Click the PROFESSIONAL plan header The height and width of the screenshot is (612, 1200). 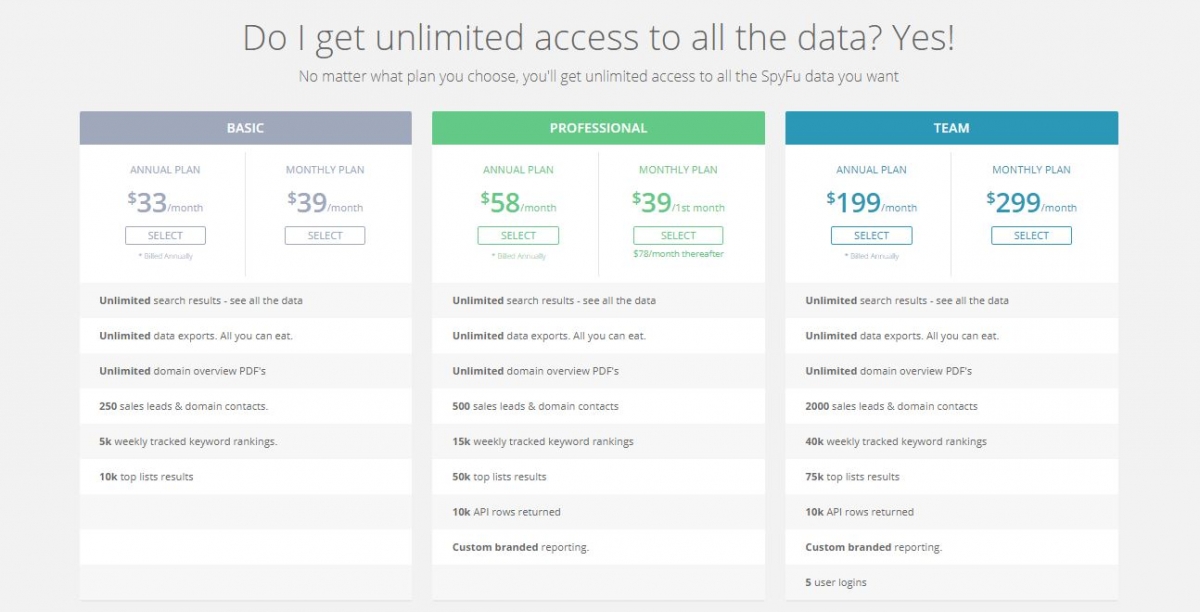(598, 128)
